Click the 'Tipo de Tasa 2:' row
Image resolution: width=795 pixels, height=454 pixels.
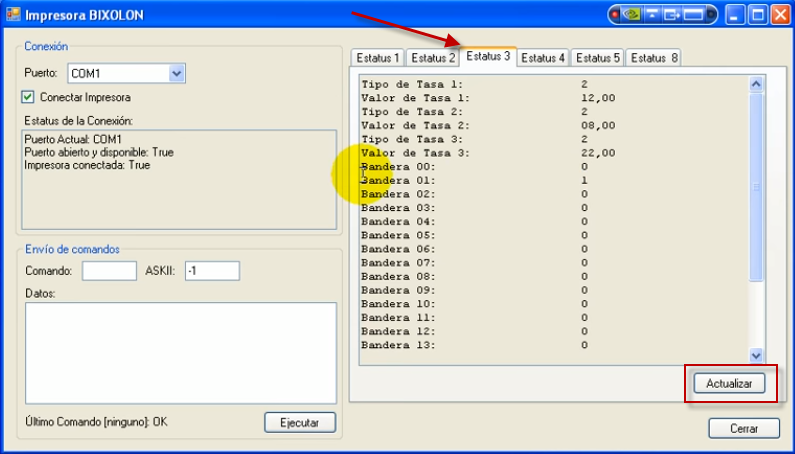click(x=475, y=112)
